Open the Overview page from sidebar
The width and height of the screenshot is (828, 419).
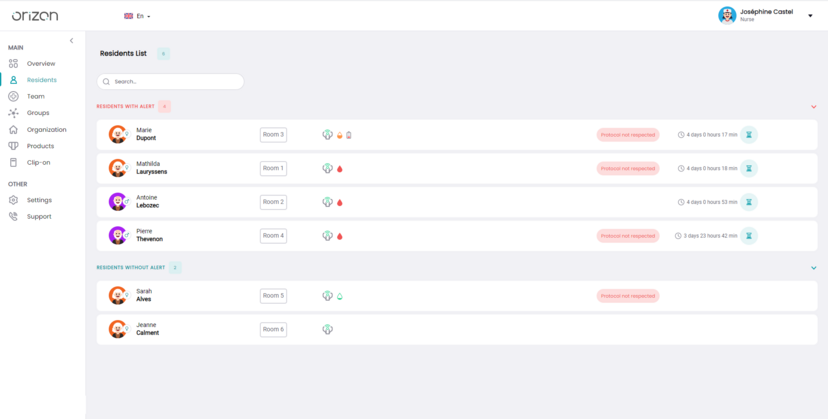[40, 63]
